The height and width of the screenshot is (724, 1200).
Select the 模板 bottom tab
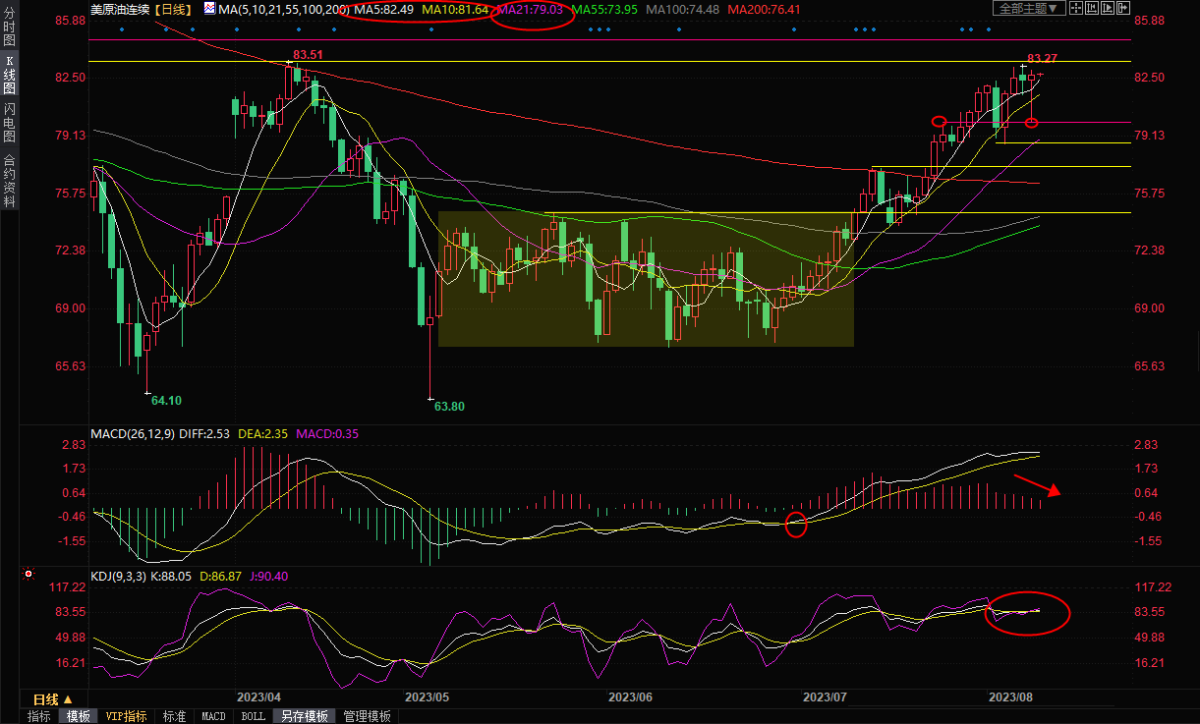78,716
